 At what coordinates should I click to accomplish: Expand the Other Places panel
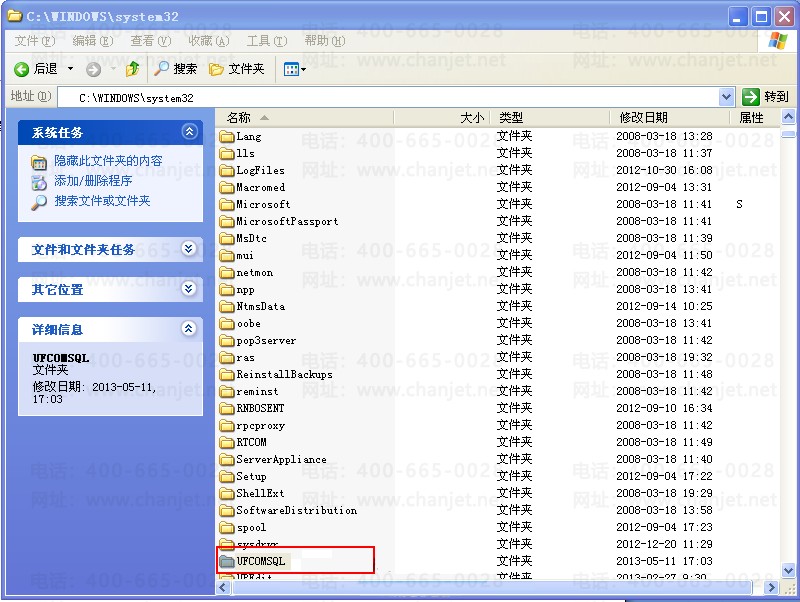[x=189, y=289]
